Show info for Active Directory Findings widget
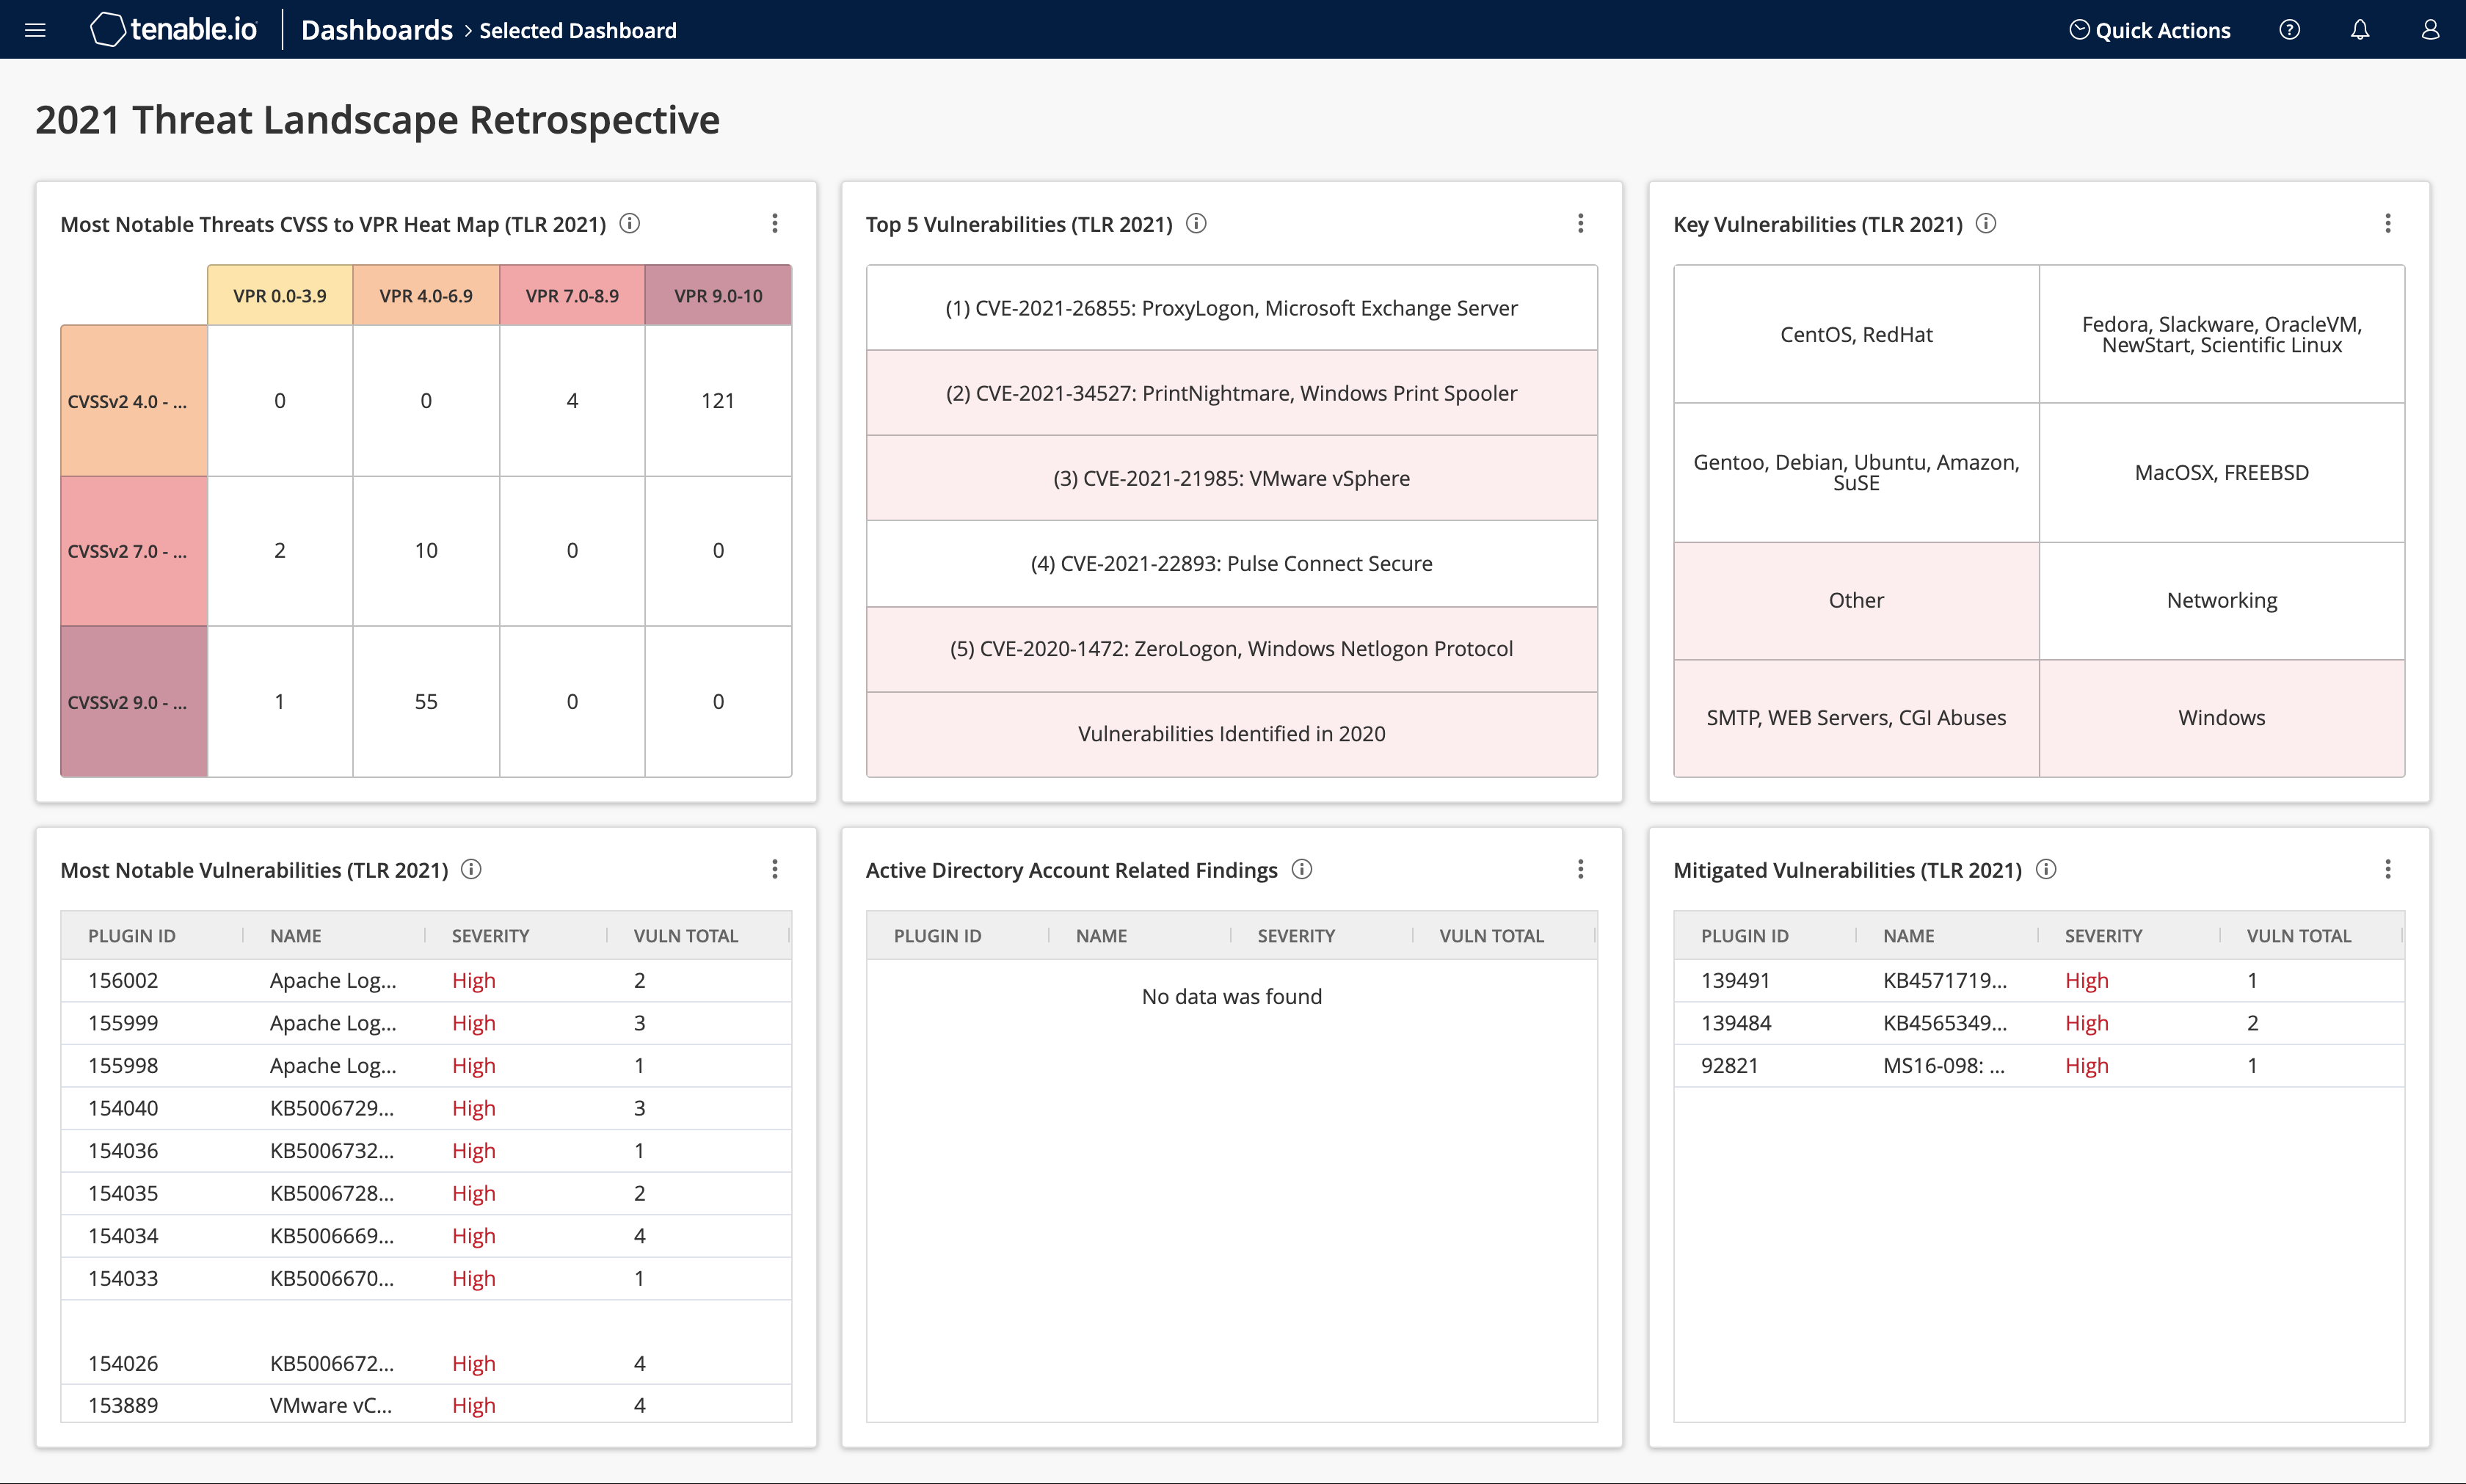Image resolution: width=2466 pixels, height=1484 pixels. tap(1301, 869)
